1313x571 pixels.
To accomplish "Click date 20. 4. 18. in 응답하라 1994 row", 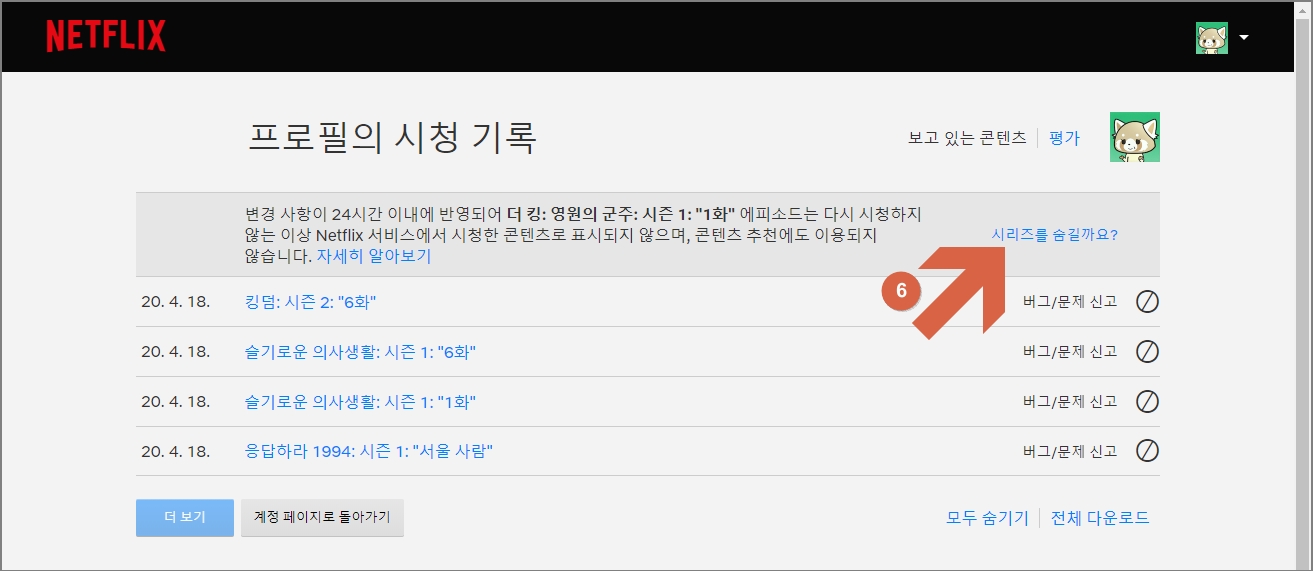I will pyautogui.click(x=175, y=451).
